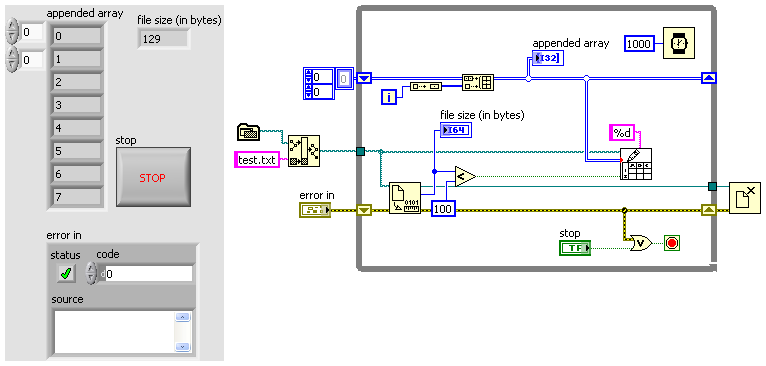Screen dimensions: 766x366
Task: Select the Less Than comparison node
Action: click(x=465, y=176)
